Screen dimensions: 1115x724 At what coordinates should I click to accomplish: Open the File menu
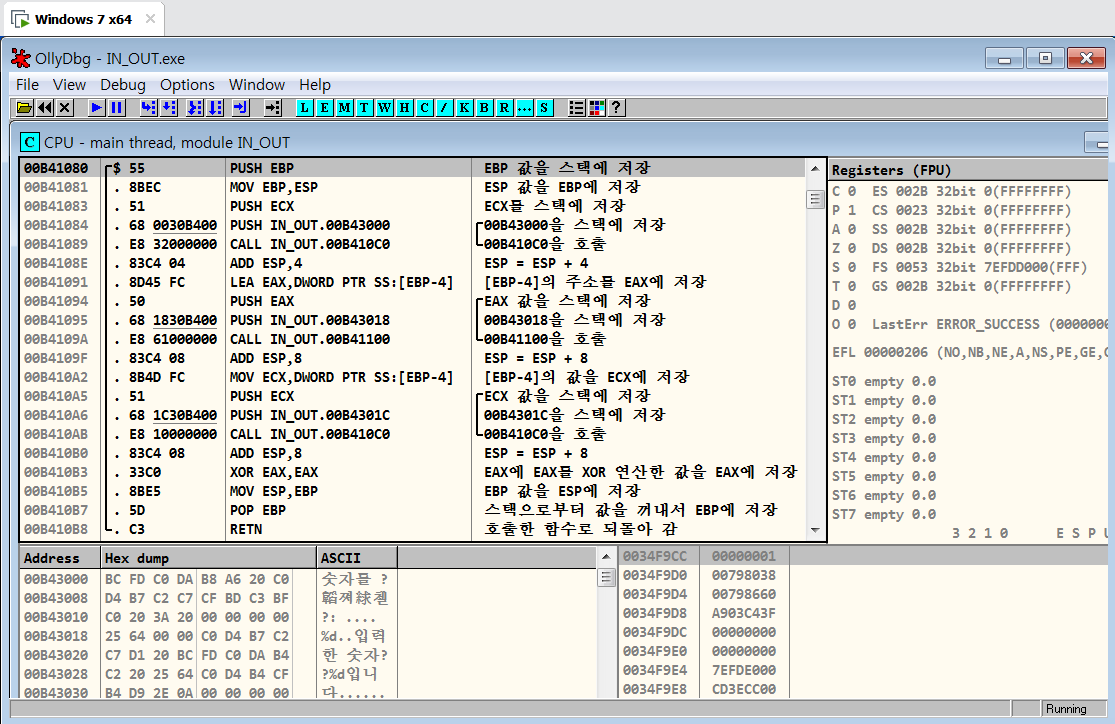click(28, 85)
